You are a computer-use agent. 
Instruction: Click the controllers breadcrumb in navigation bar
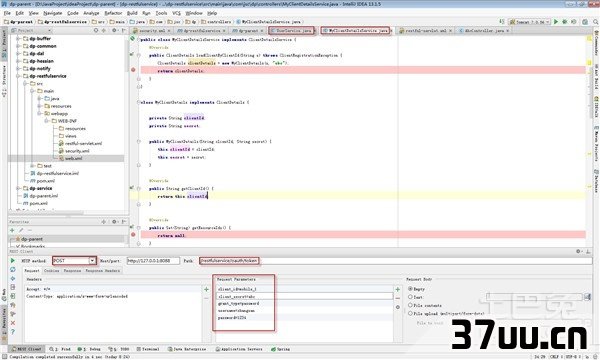click(216, 22)
